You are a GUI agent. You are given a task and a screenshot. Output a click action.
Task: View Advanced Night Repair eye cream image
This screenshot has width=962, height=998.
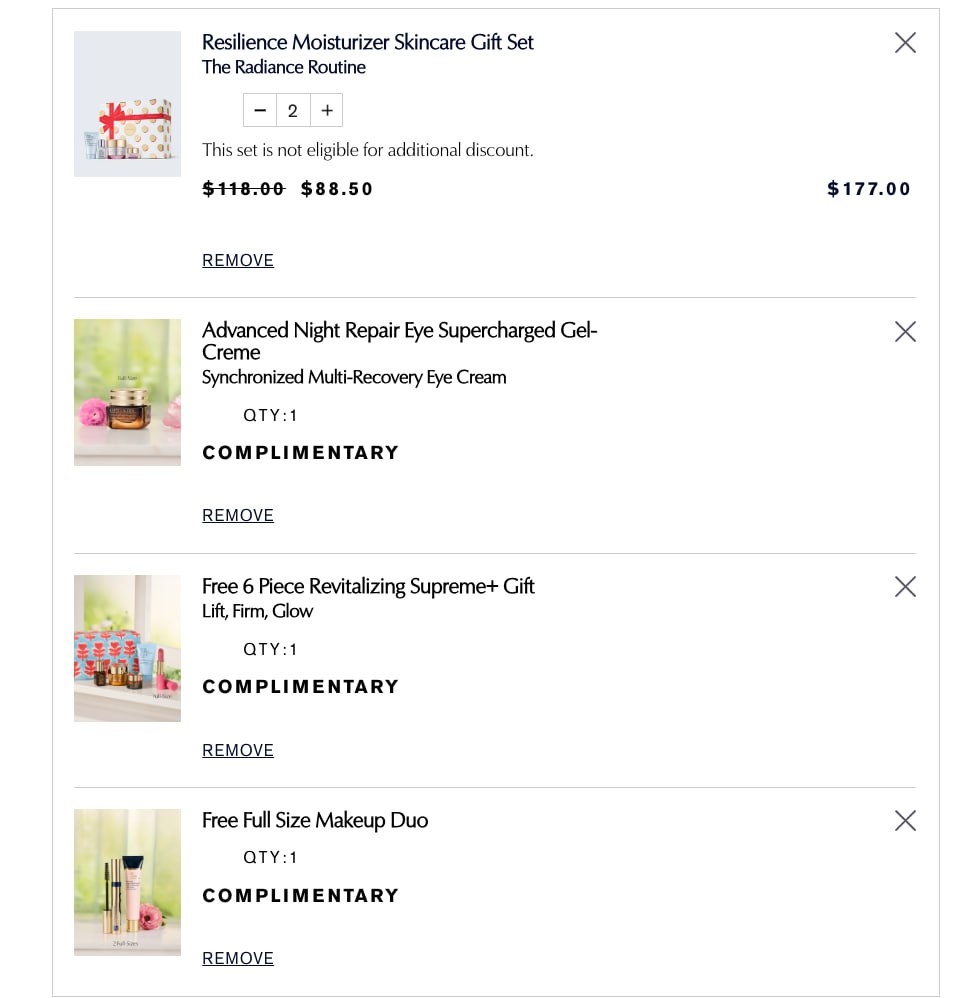(x=128, y=392)
